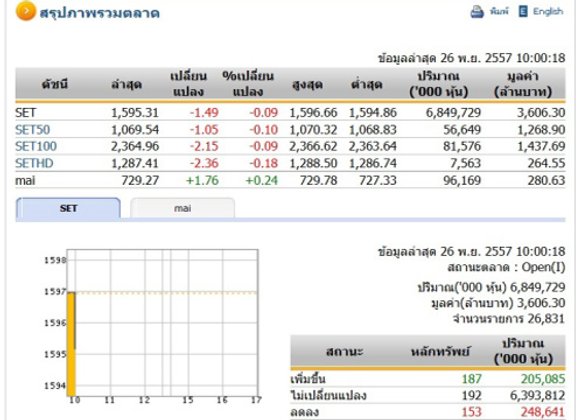Click the English language icon
The image size is (583, 420).
point(523,11)
